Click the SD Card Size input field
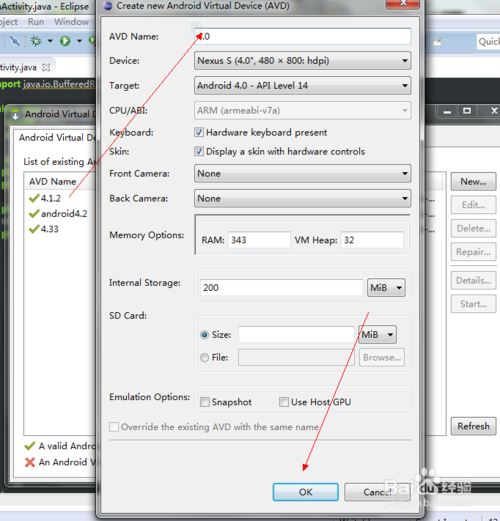500x521 pixels. (x=296, y=334)
